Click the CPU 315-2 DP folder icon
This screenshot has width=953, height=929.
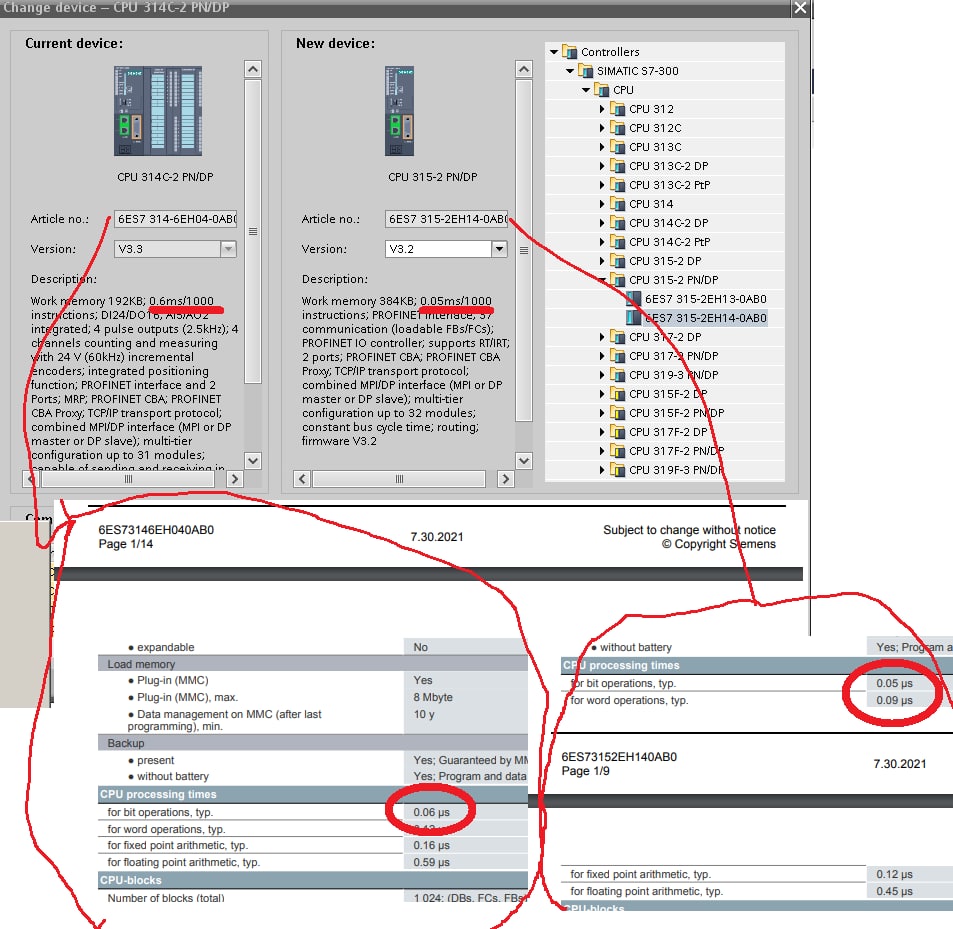(618, 261)
